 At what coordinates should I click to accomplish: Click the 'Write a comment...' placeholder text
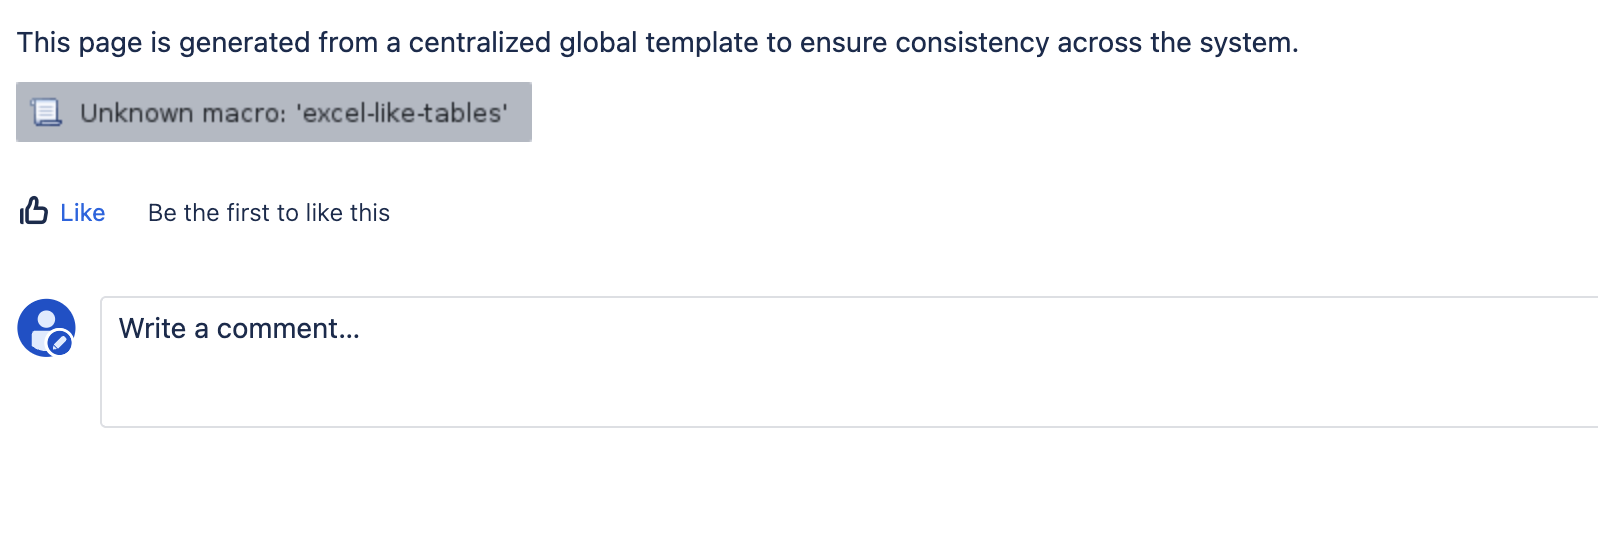239,329
